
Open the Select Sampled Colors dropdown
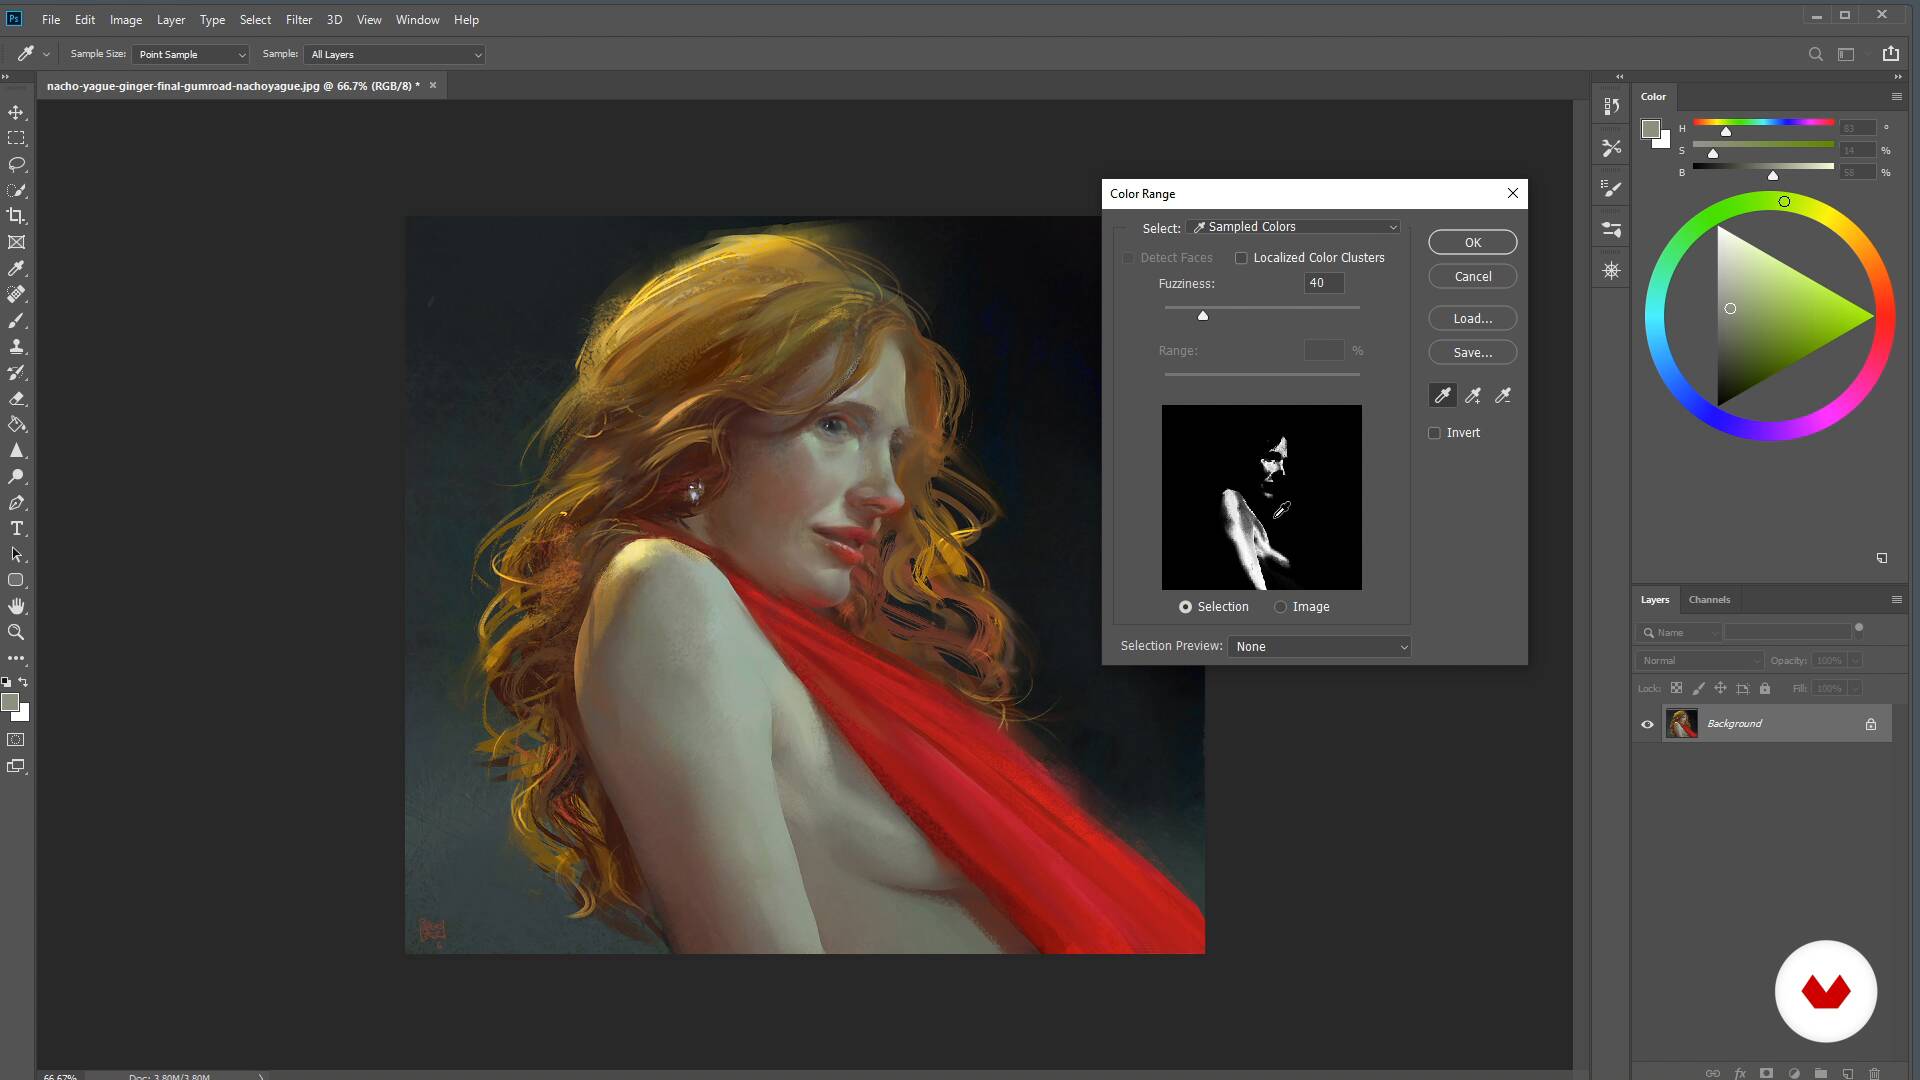[x=1294, y=227]
